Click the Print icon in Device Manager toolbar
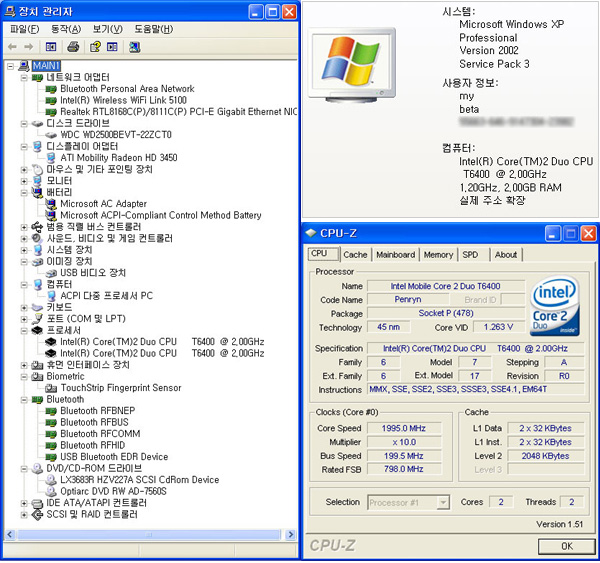Screen dimensions: 600x563 pos(73,47)
